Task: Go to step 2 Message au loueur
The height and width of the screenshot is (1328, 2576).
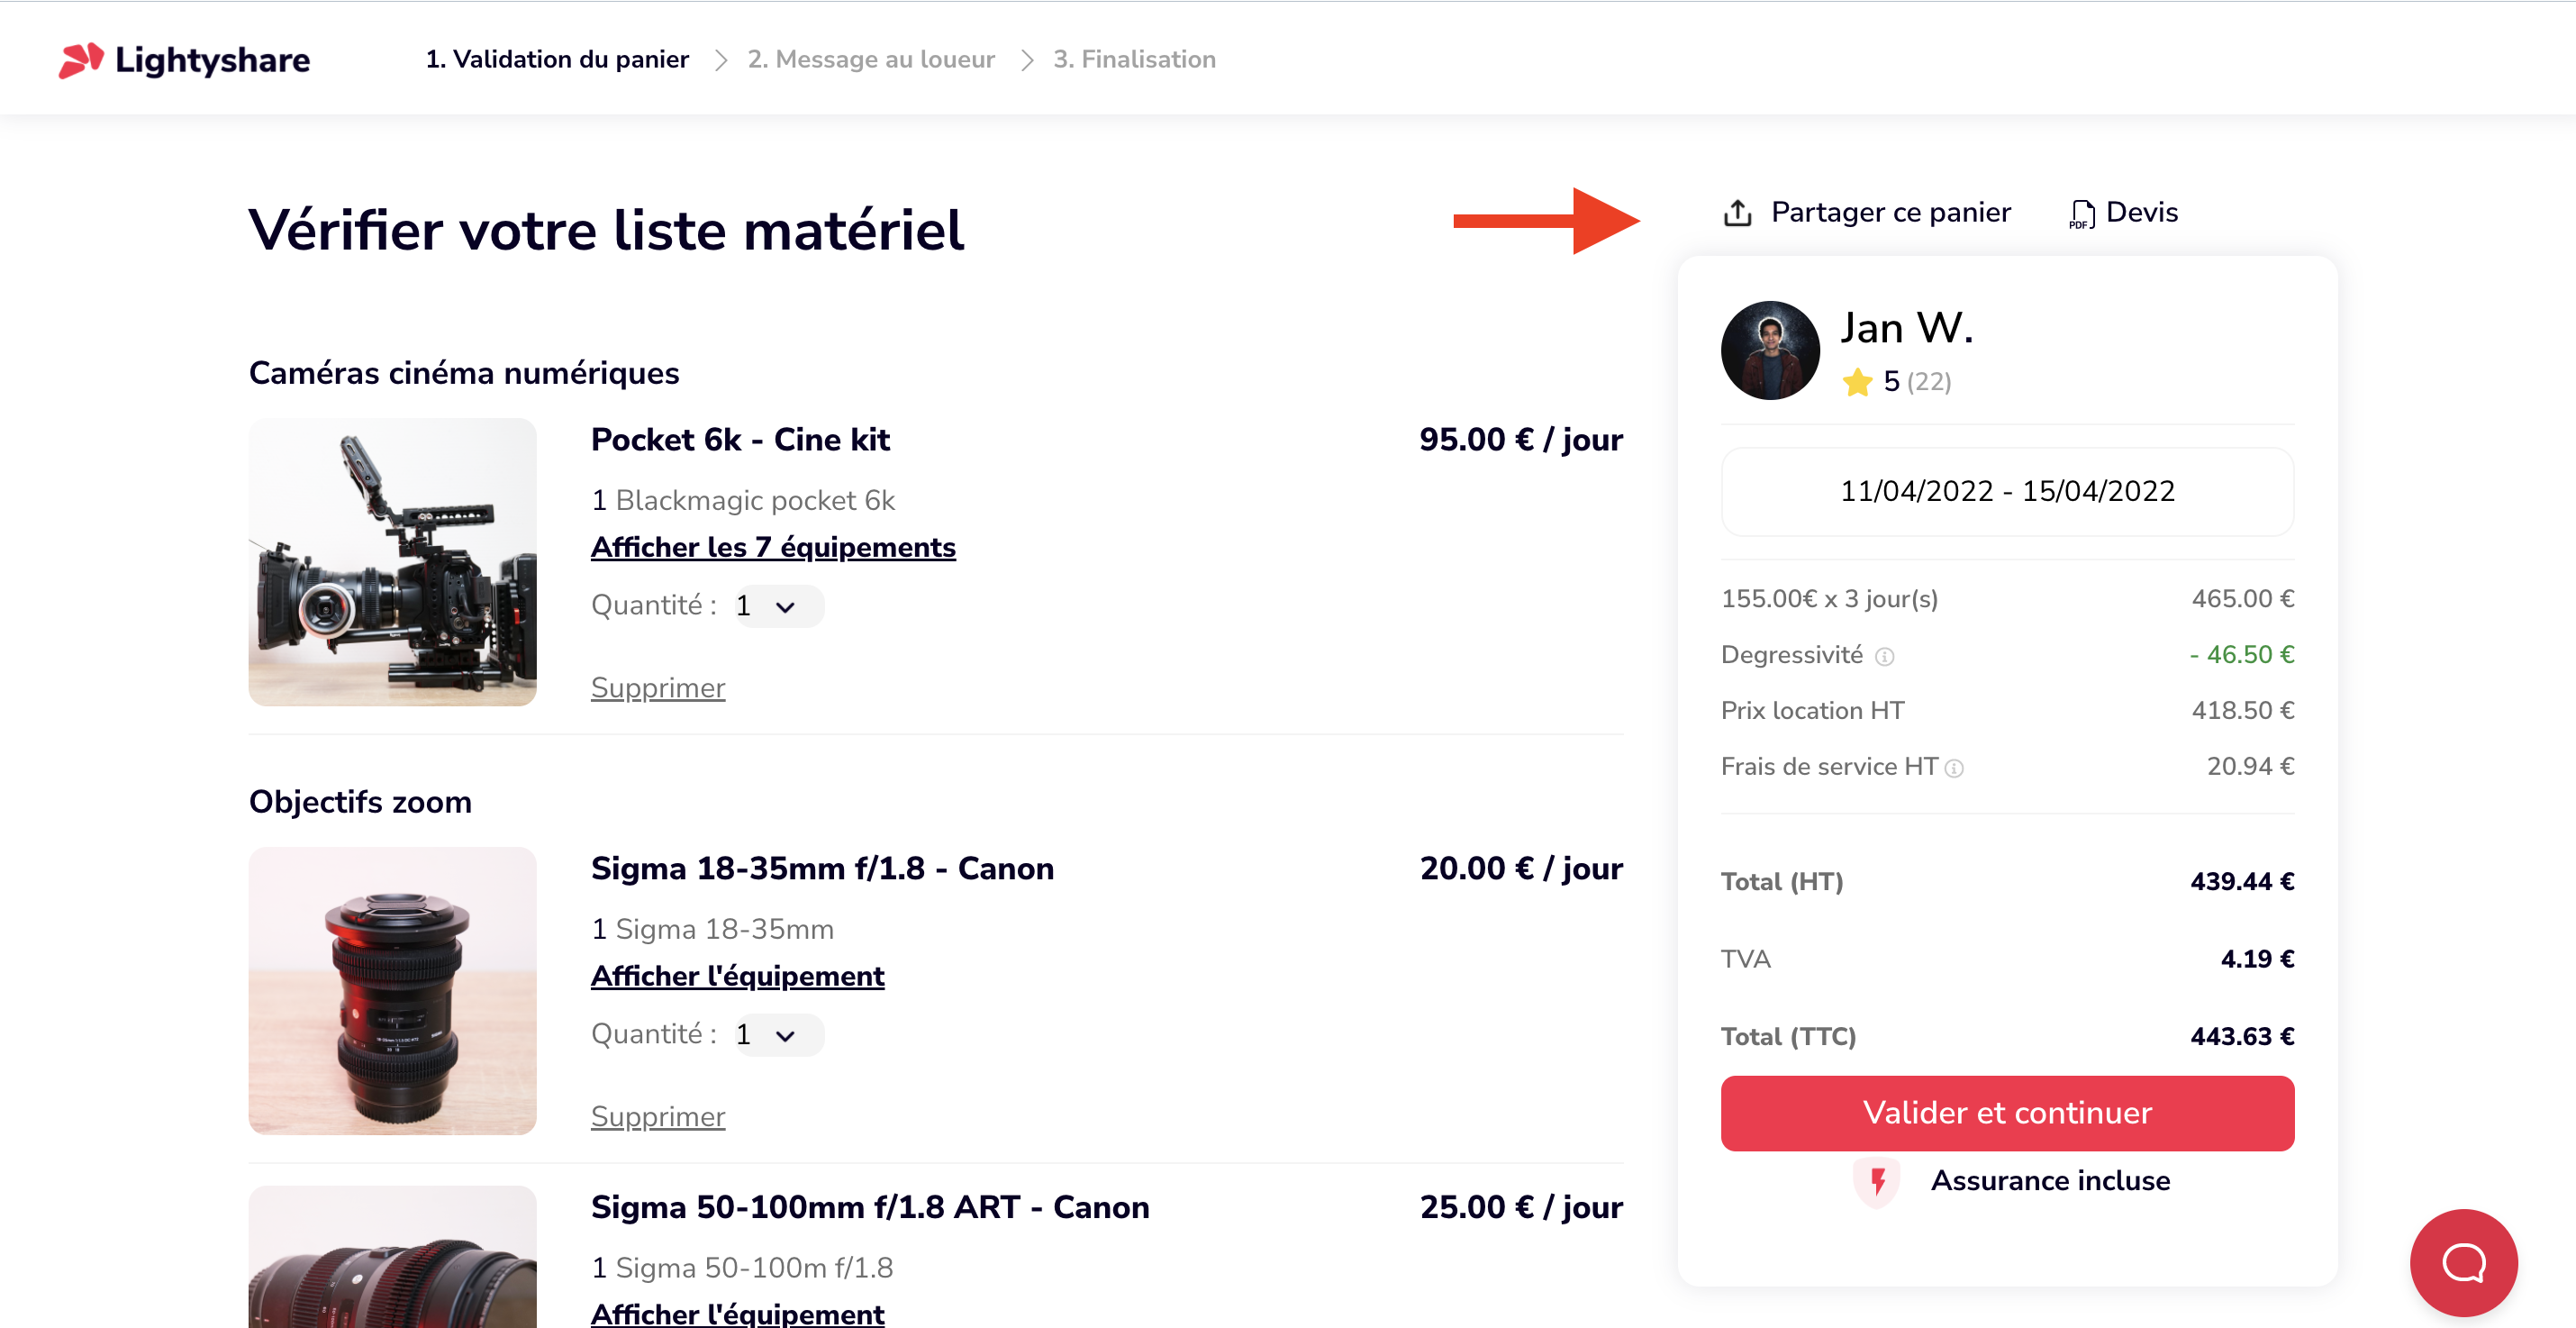Action: (871, 60)
